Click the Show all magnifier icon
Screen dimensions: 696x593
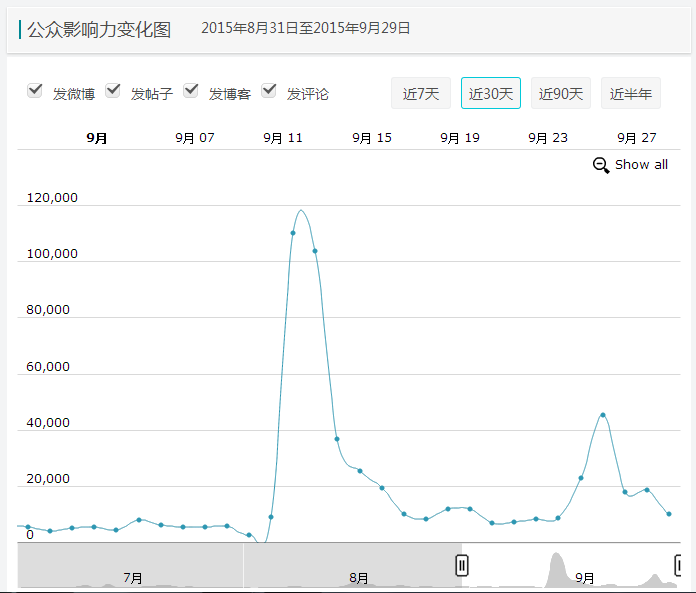pos(601,165)
